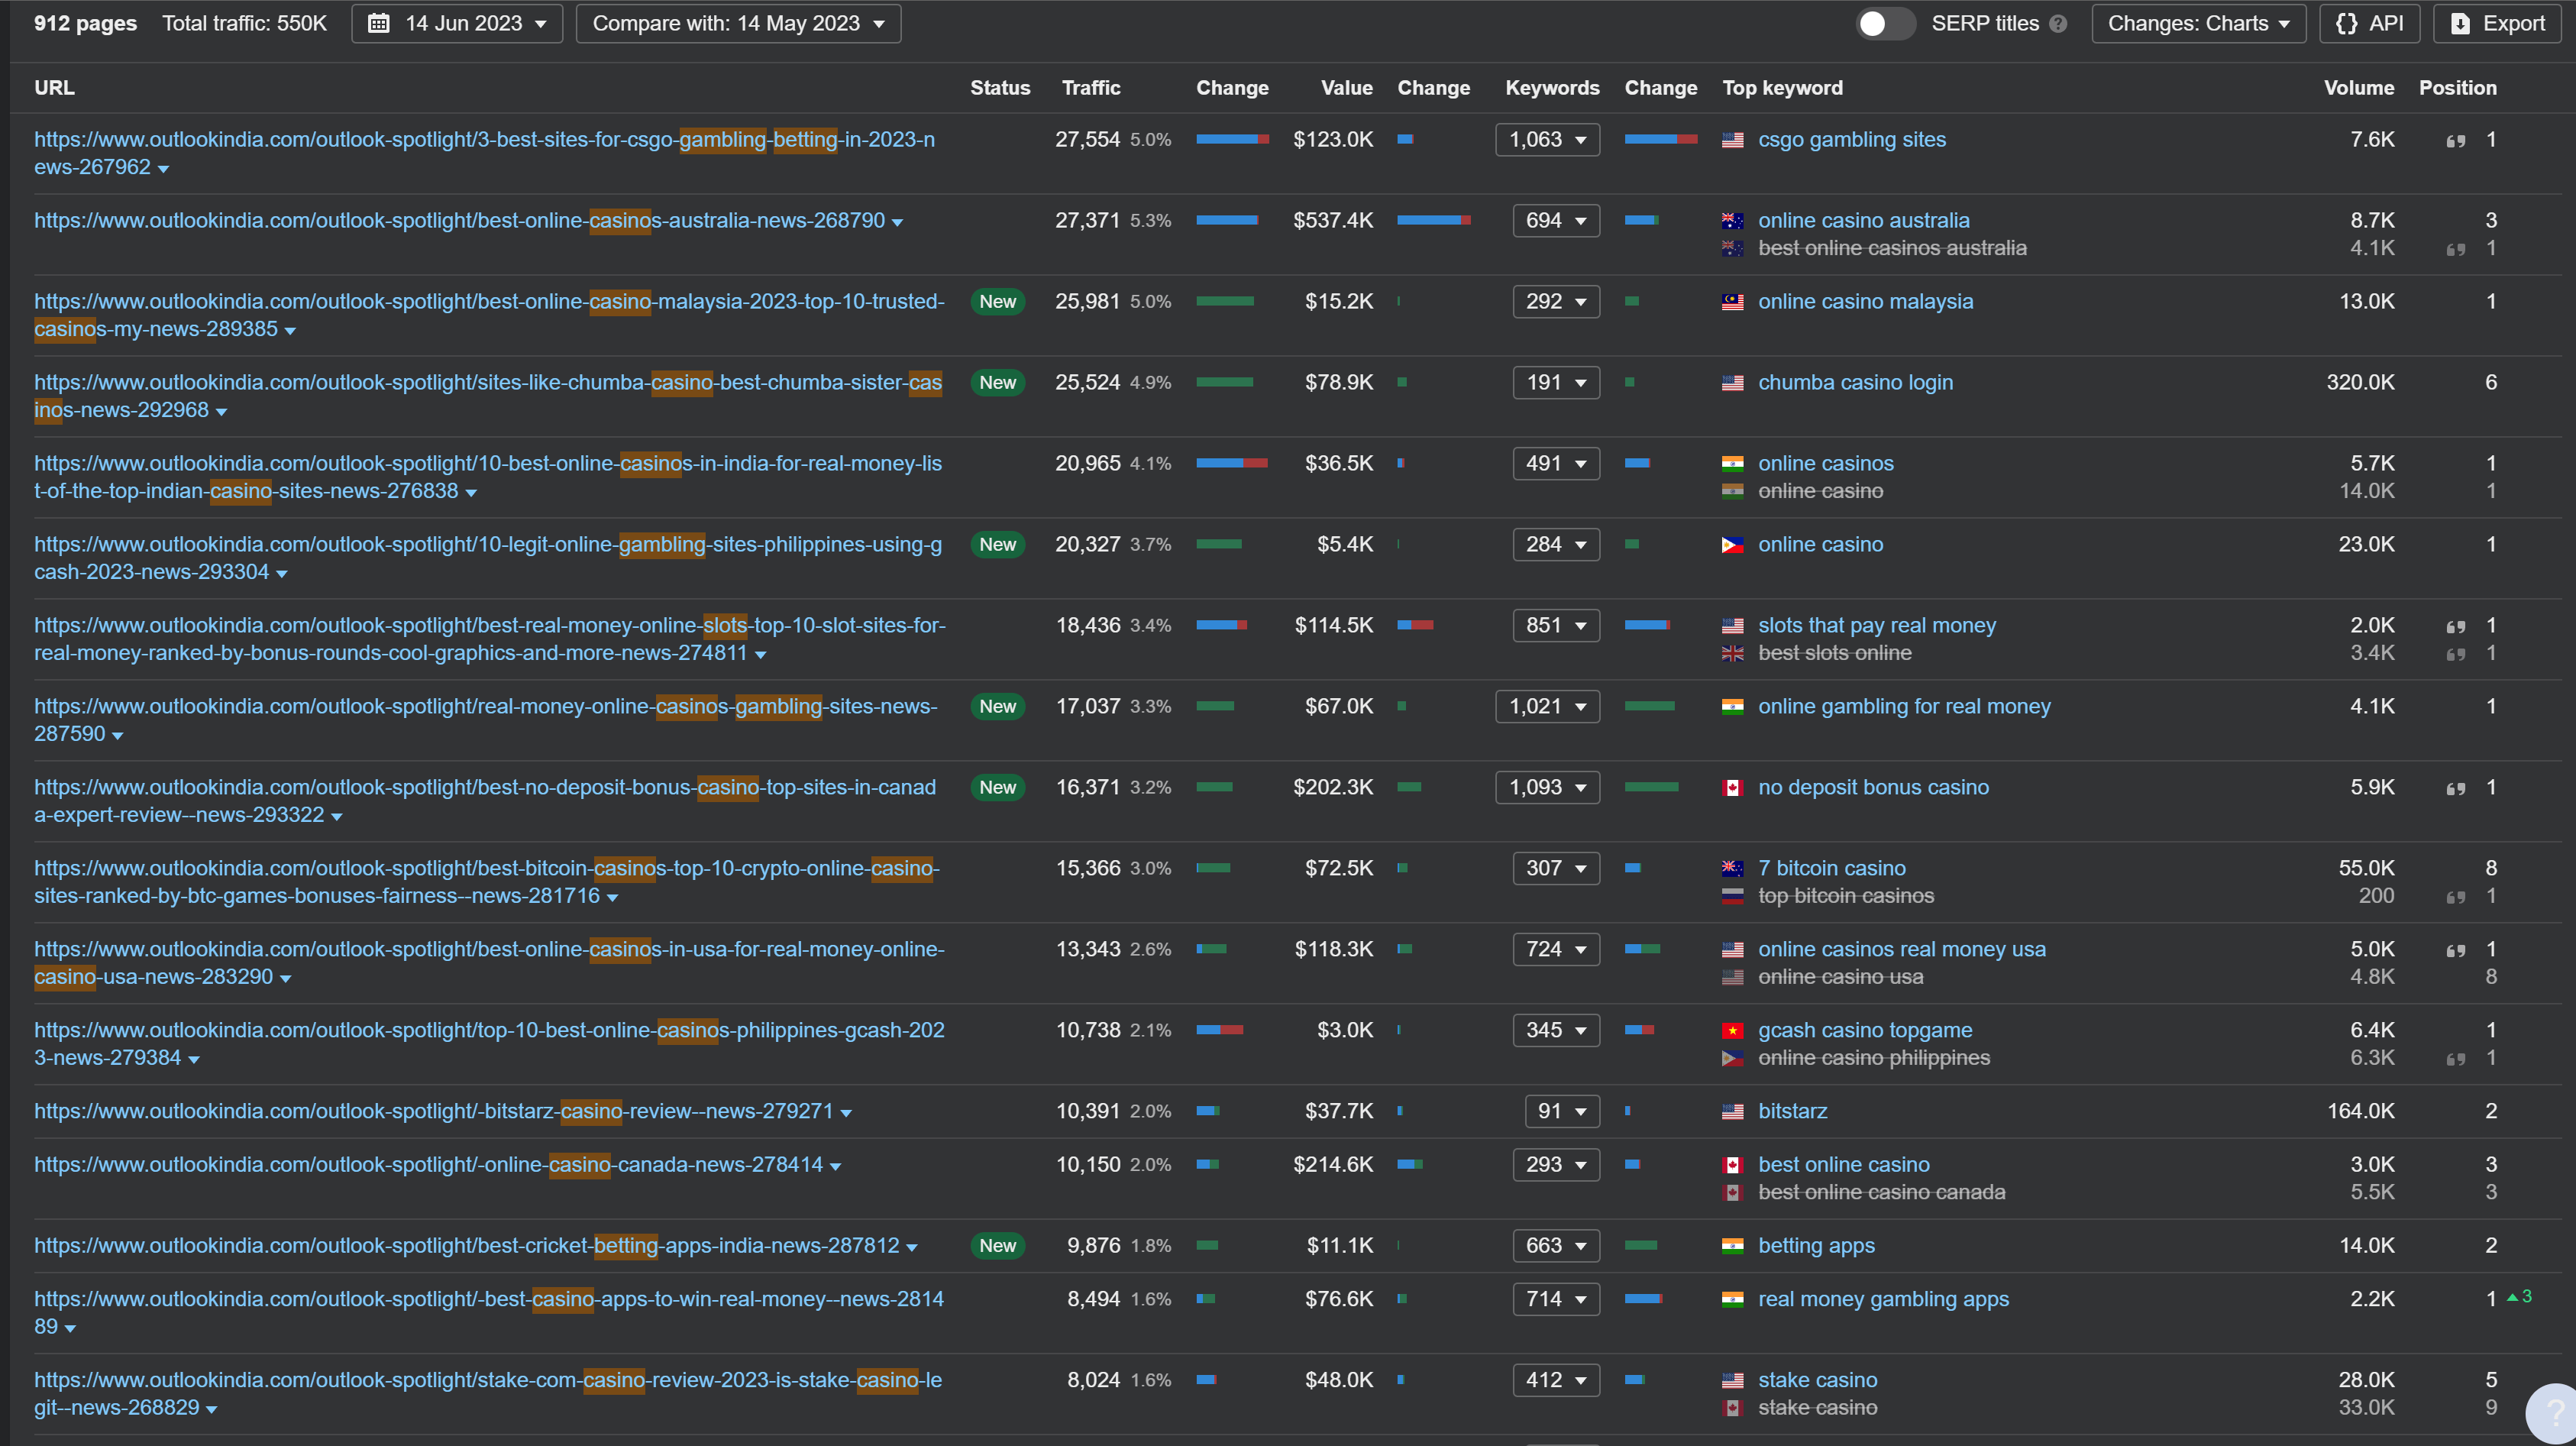
Task: Expand the 1,063 keywords dropdown
Action: [x=1547, y=140]
